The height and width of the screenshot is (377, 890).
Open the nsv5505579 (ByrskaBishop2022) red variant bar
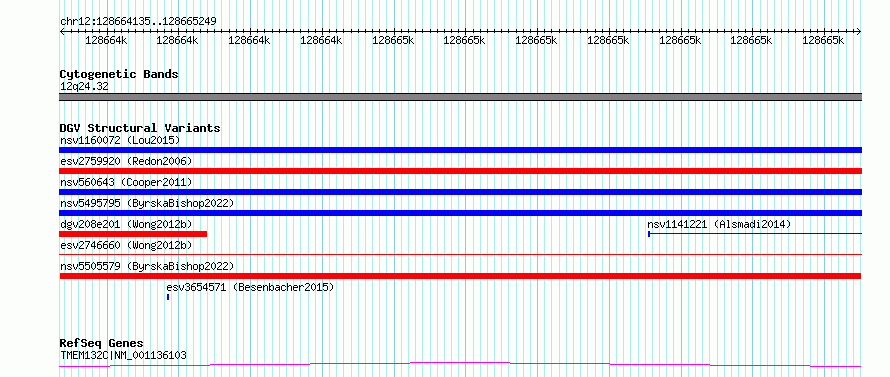coord(460,276)
